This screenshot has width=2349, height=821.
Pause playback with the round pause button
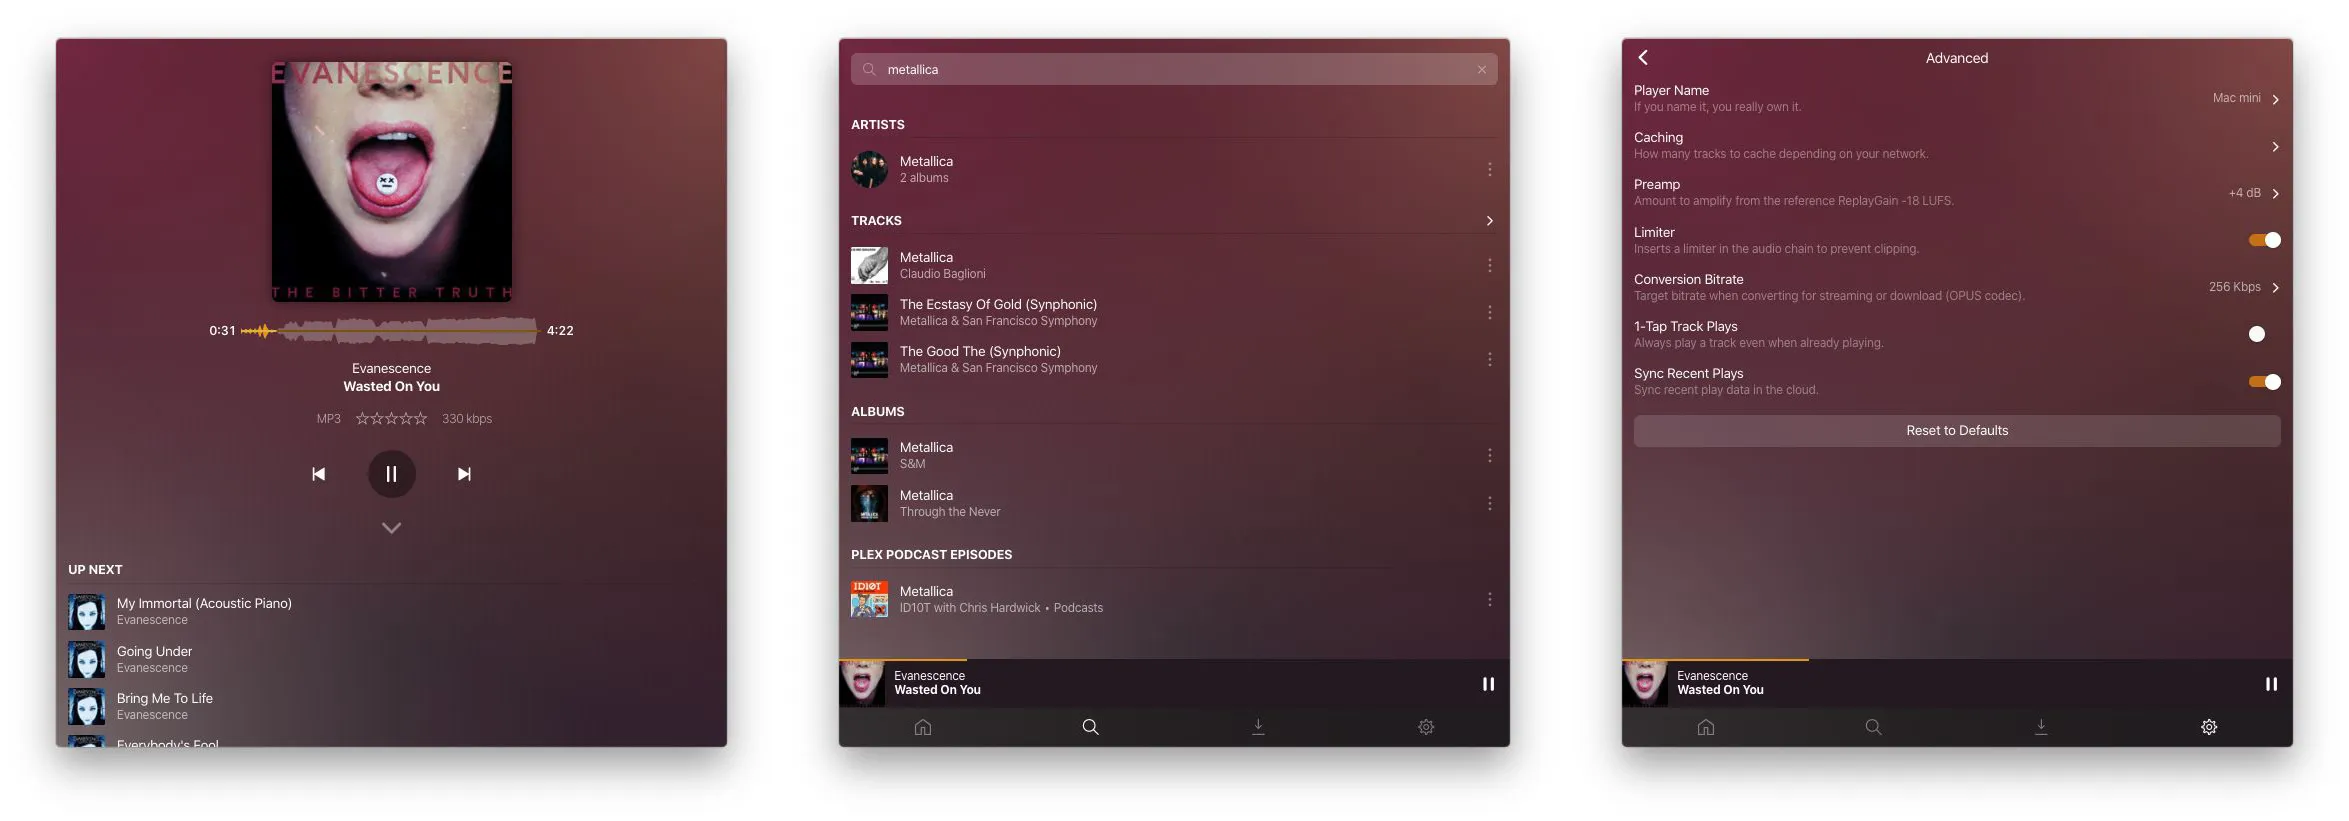pos(391,474)
